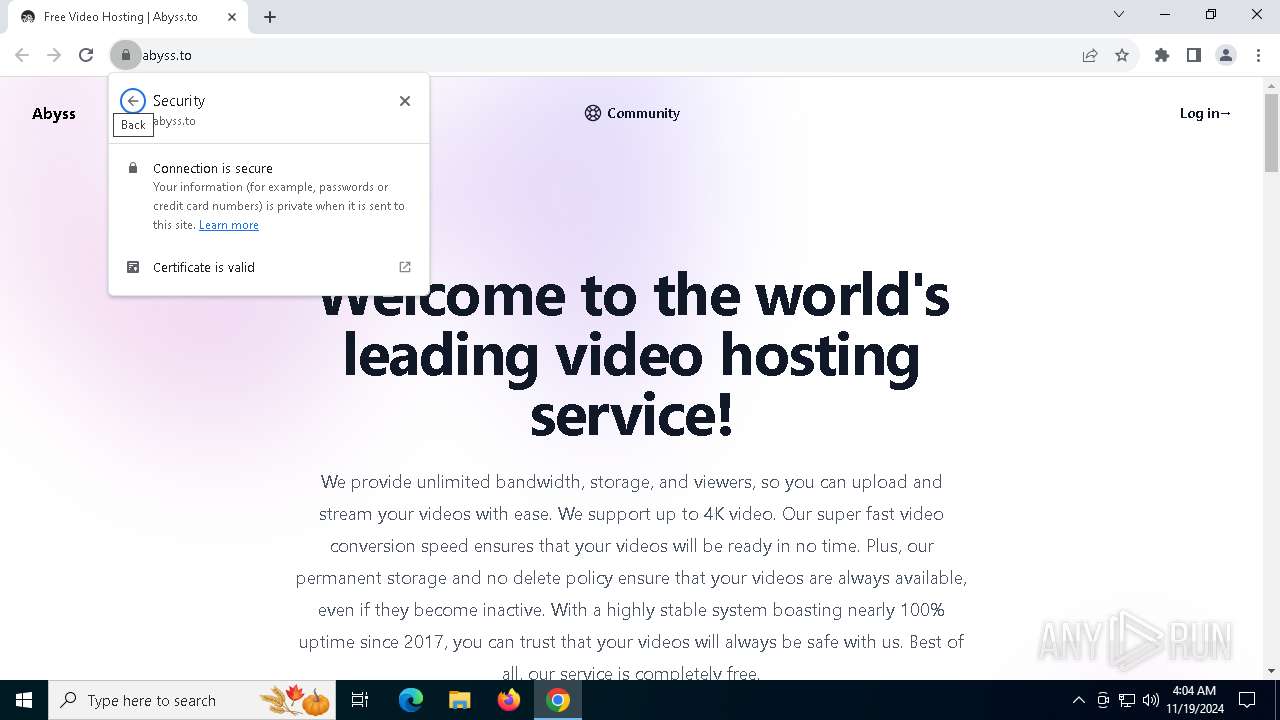
Task: Reload the page
Action: point(86,55)
